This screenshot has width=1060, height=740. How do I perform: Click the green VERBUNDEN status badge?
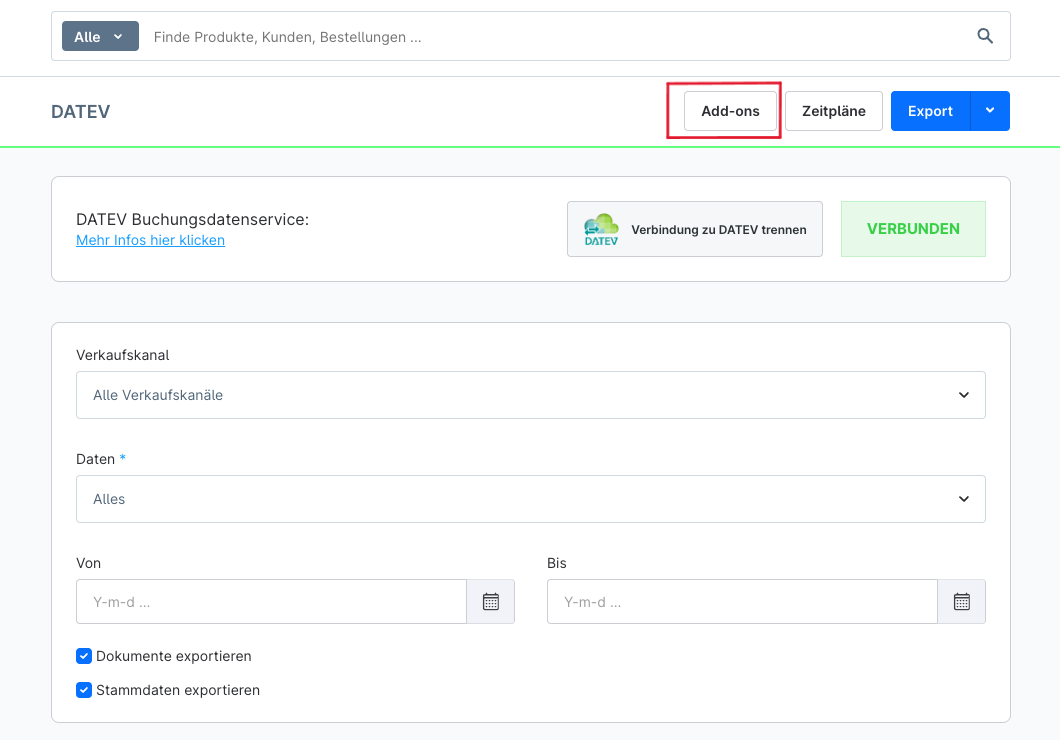[x=913, y=229]
